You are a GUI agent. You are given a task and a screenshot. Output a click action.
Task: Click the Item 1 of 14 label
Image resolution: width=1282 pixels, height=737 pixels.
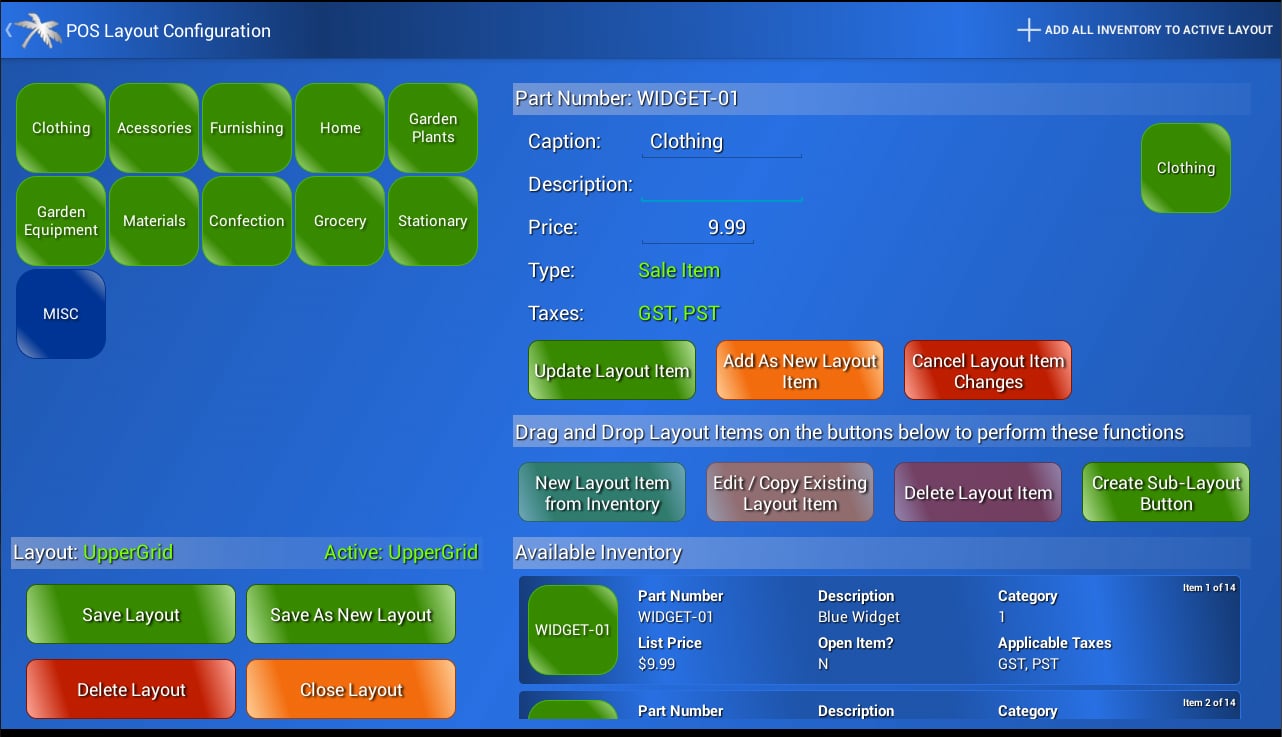click(x=1209, y=587)
